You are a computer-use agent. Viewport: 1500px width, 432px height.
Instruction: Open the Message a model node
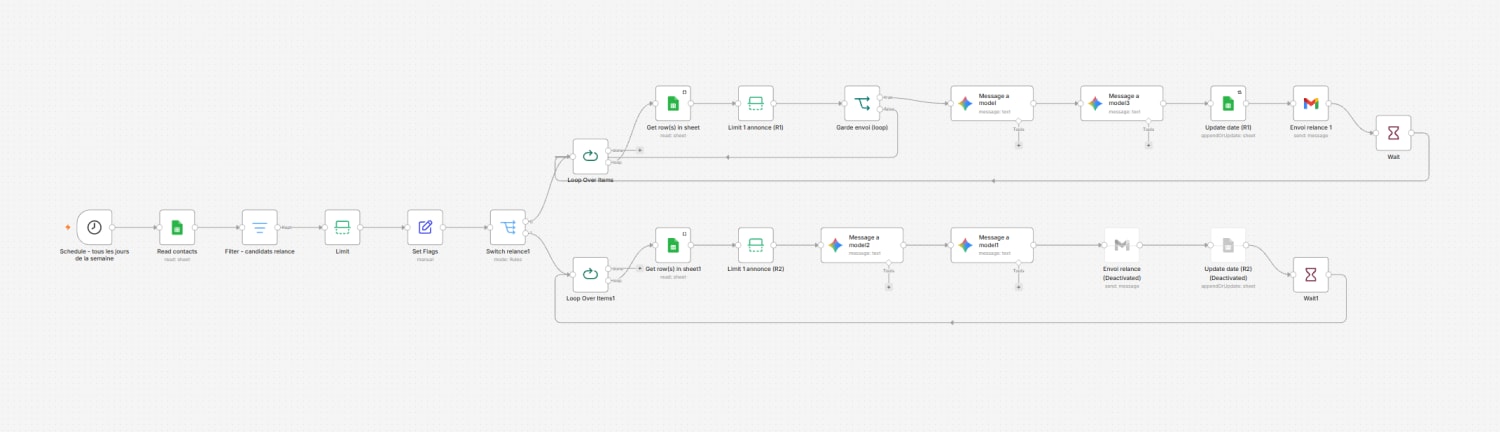(992, 103)
